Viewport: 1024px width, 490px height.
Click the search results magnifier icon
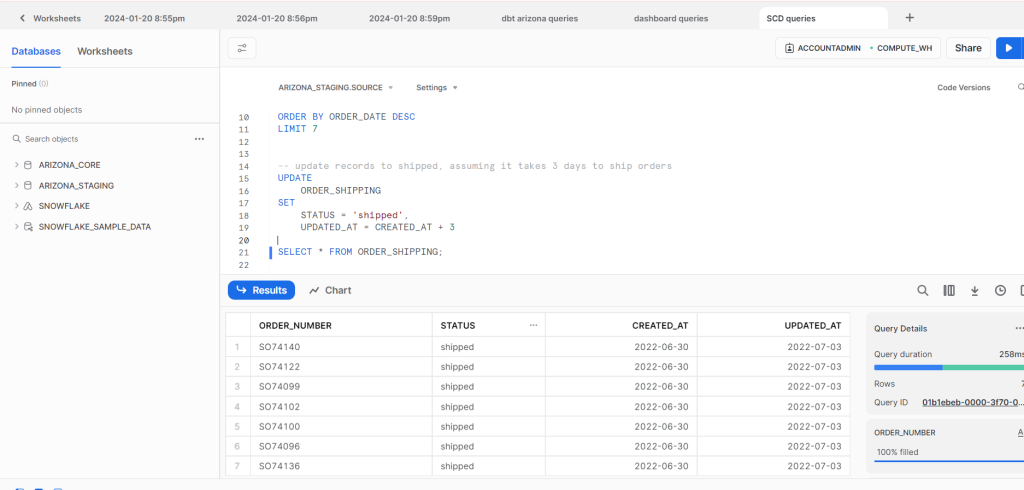tap(923, 290)
